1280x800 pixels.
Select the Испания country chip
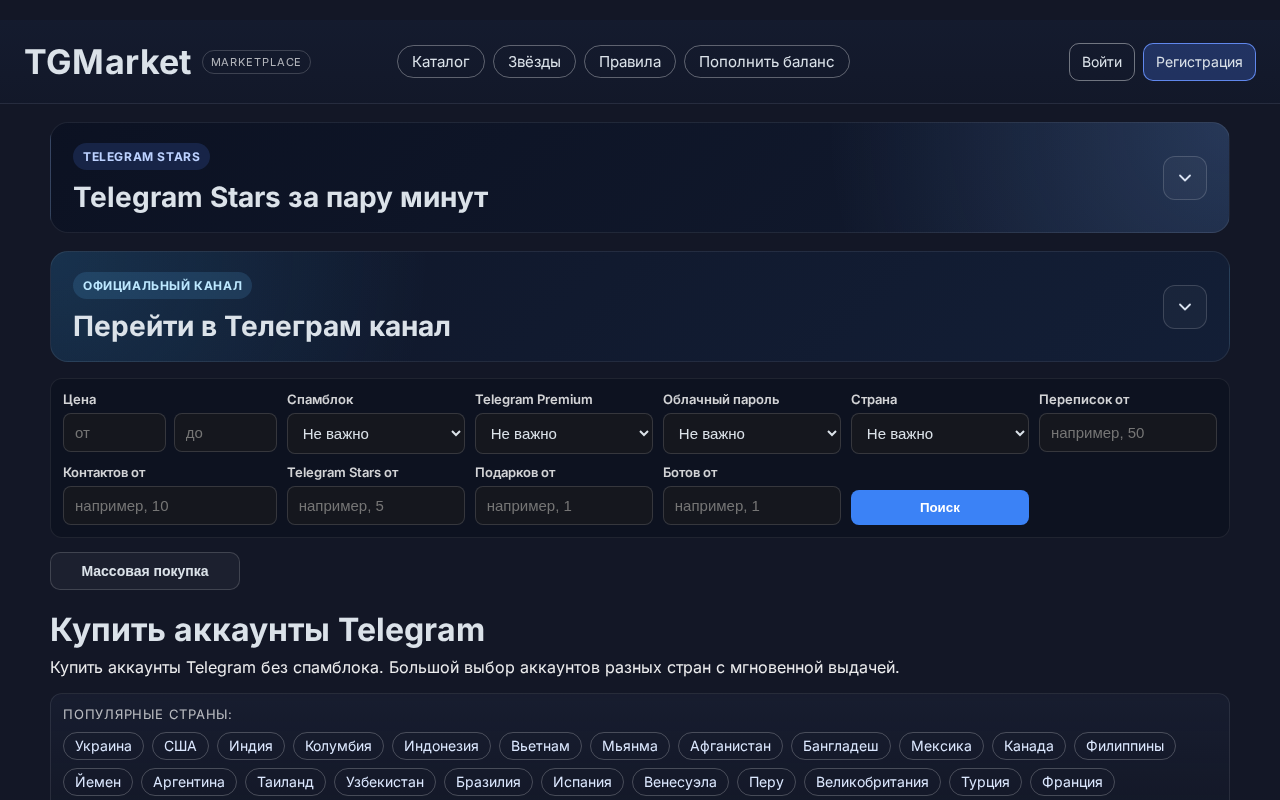pos(582,782)
